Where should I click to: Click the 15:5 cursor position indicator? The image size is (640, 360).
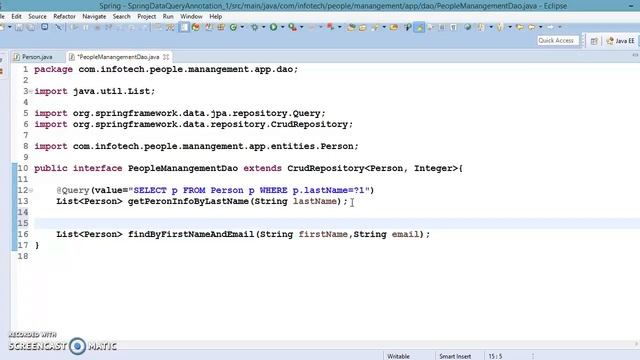(x=495, y=356)
